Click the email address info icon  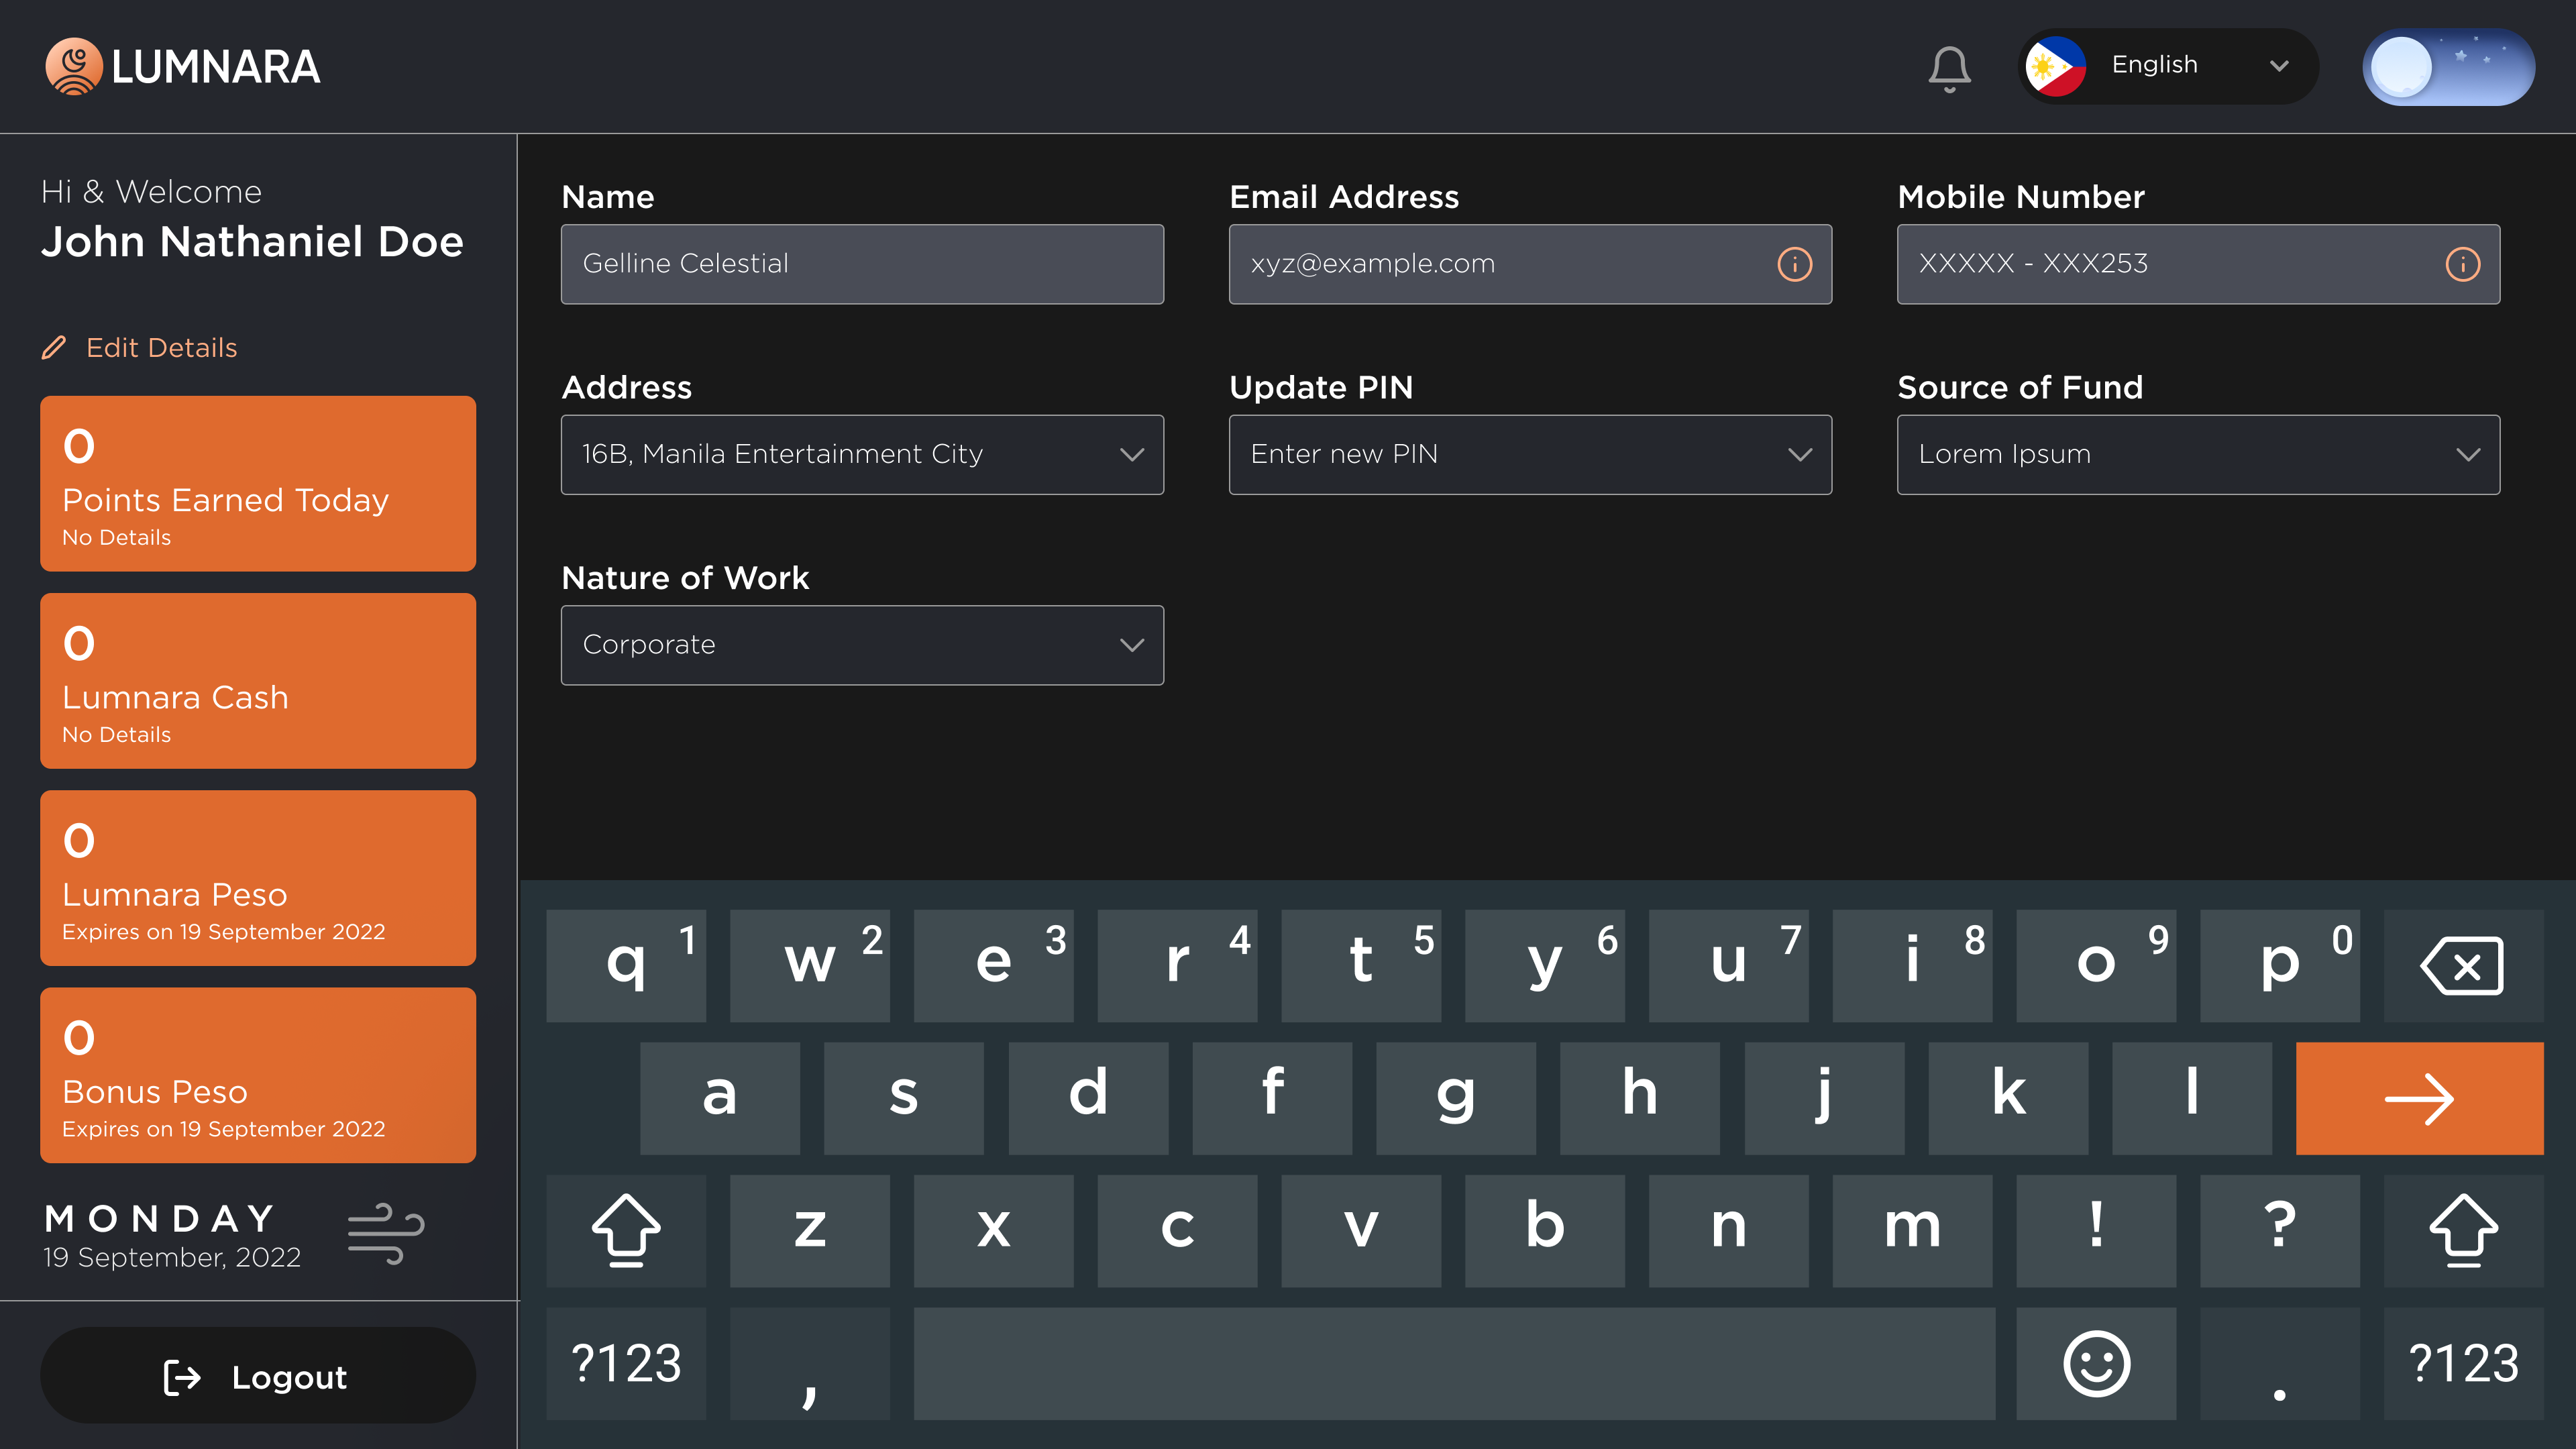pyautogui.click(x=1794, y=264)
